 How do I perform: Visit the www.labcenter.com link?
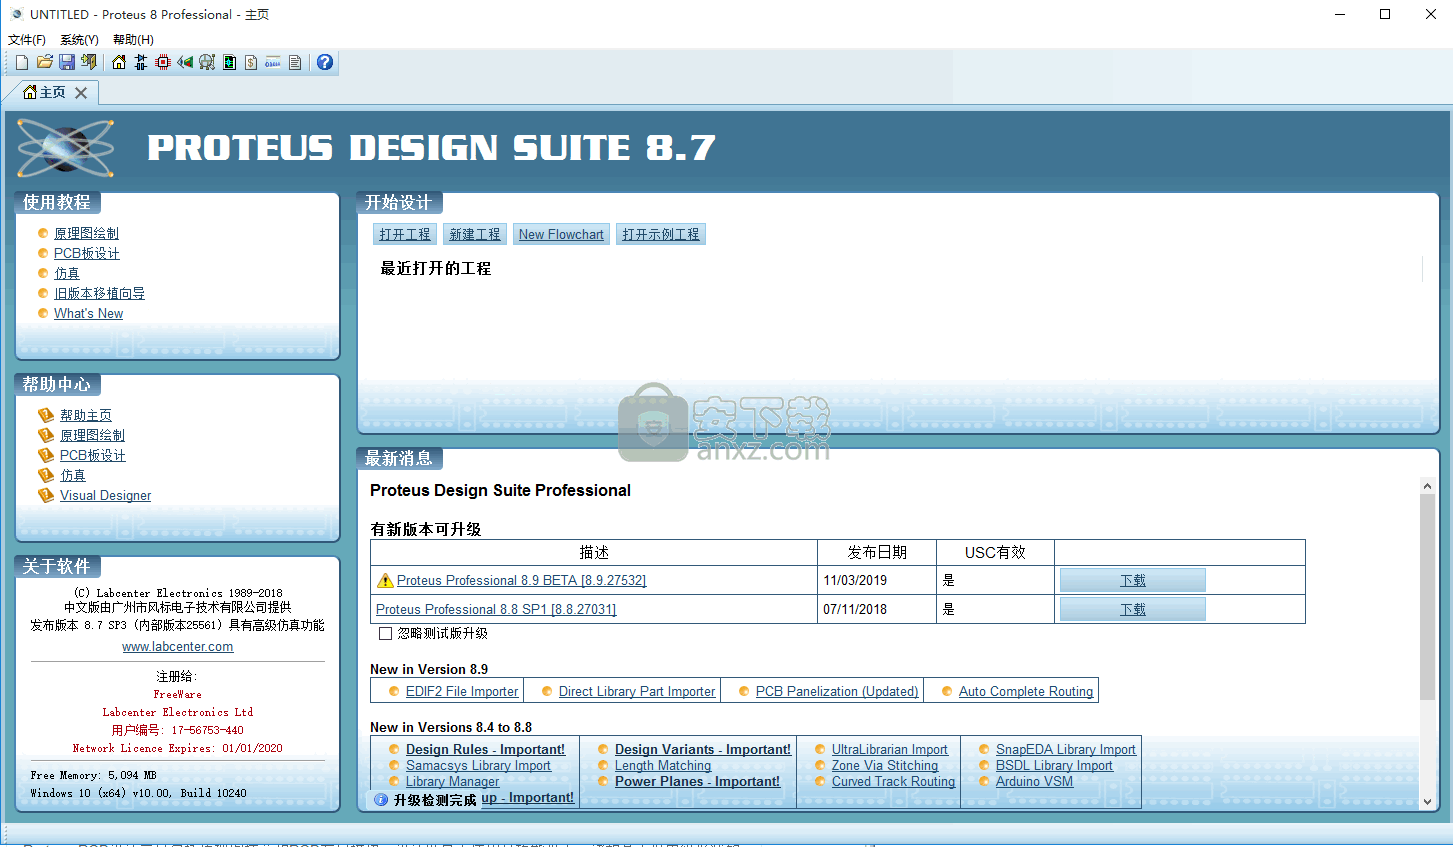pyautogui.click(x=178, y=646)
